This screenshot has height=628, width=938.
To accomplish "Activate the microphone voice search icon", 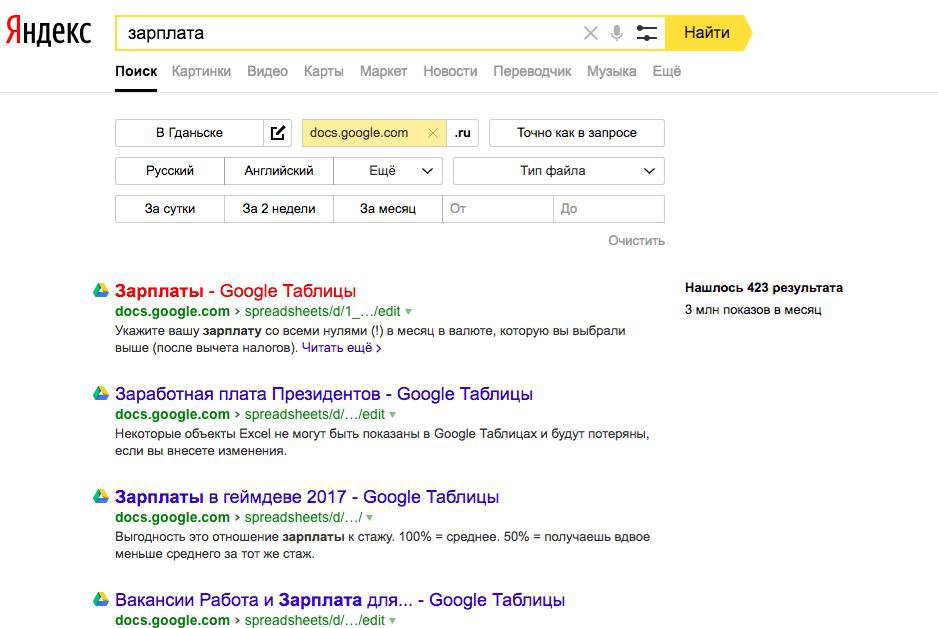I will coord(617,33).
